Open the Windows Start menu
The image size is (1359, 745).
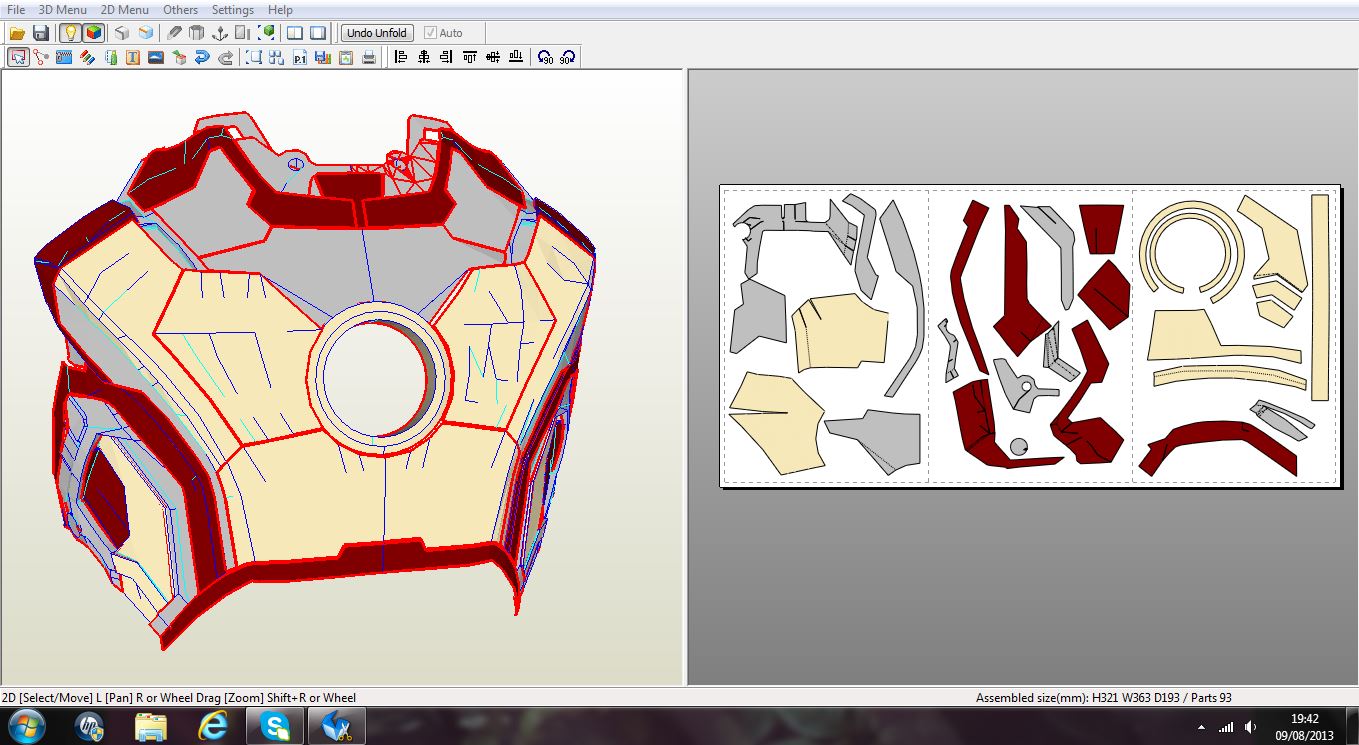tap(26, 726)
